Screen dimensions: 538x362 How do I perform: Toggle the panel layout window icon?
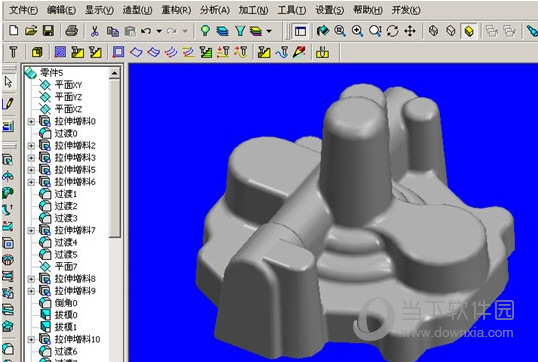[300, 31]
